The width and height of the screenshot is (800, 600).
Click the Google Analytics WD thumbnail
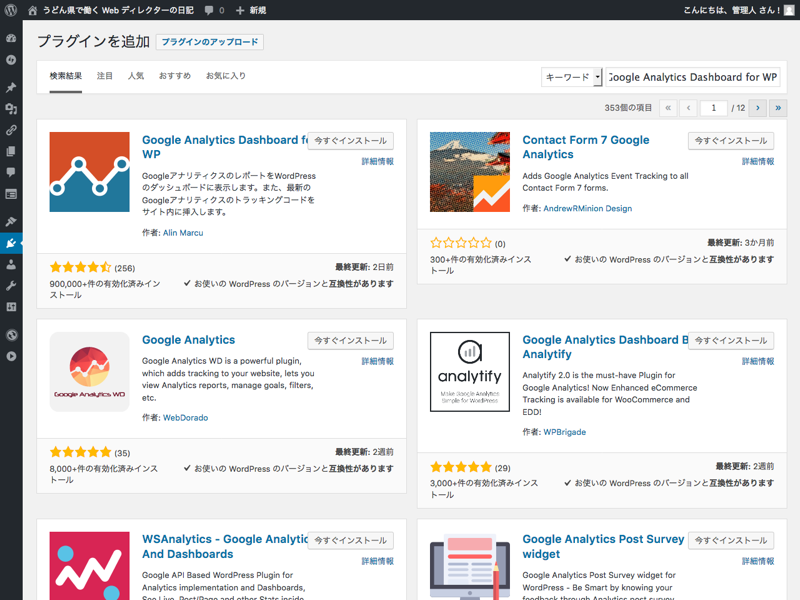(89, 372)
